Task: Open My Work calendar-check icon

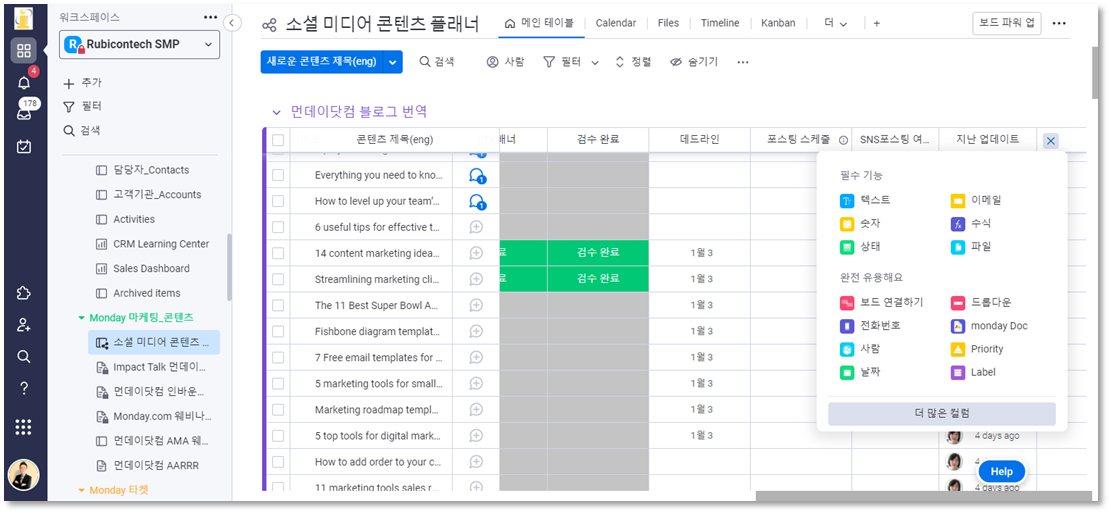Action: (23, 146)
